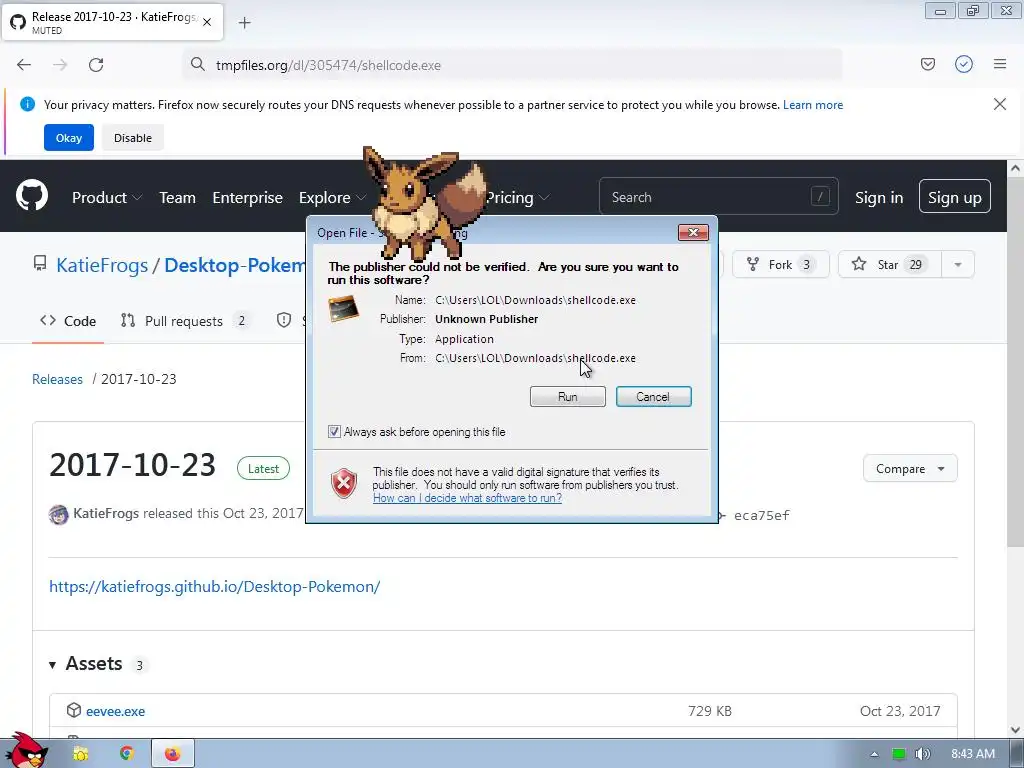Click the Okay button in privacy bar

point(69,138)
